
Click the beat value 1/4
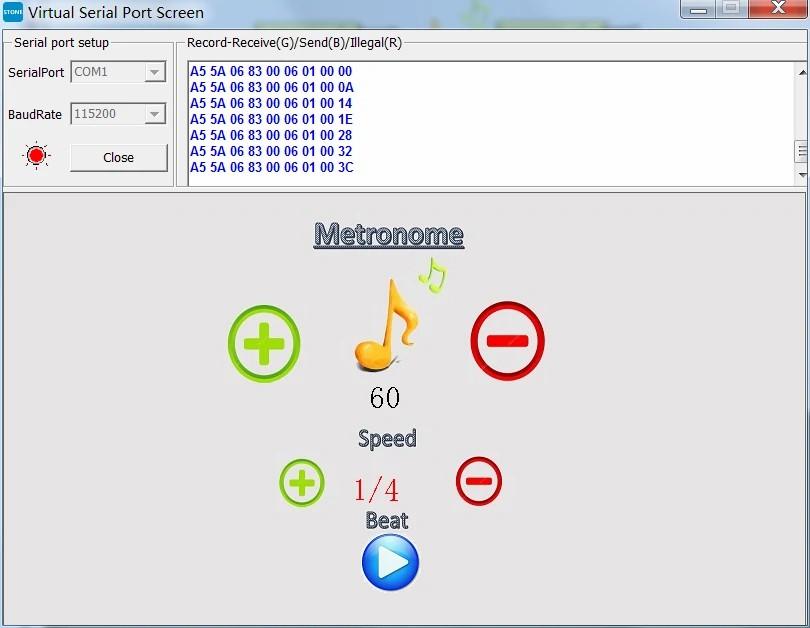pos(376,490)
